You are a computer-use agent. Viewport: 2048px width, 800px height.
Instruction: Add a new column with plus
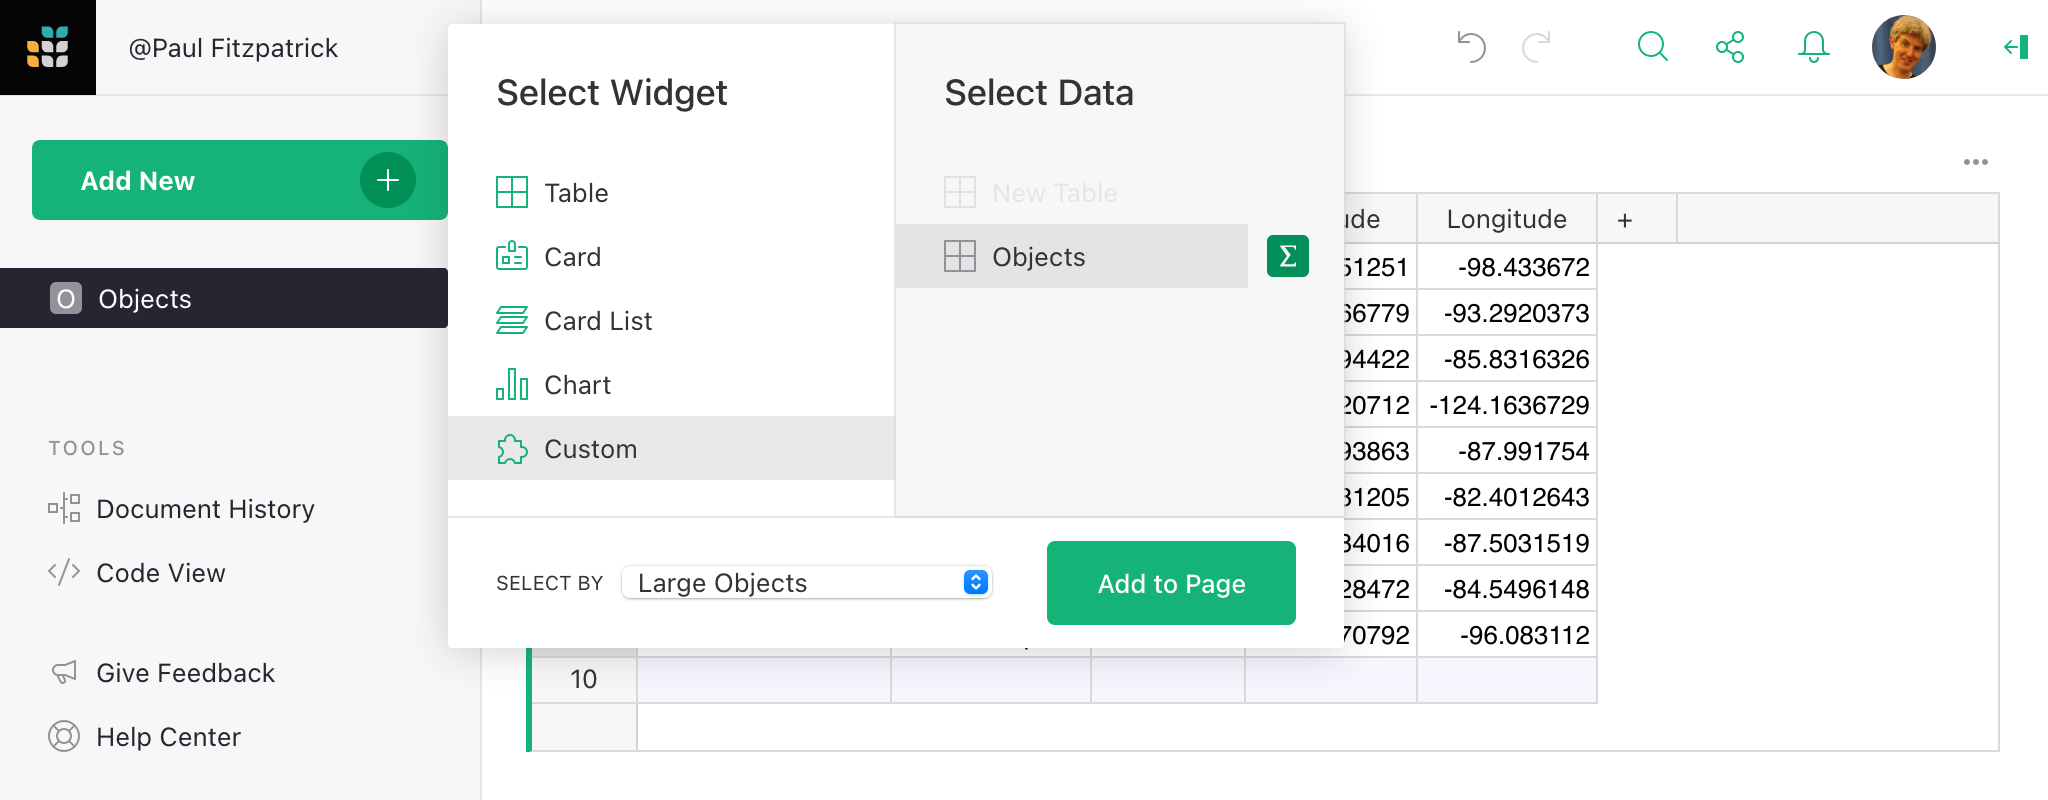click(x=1625, y=219)
